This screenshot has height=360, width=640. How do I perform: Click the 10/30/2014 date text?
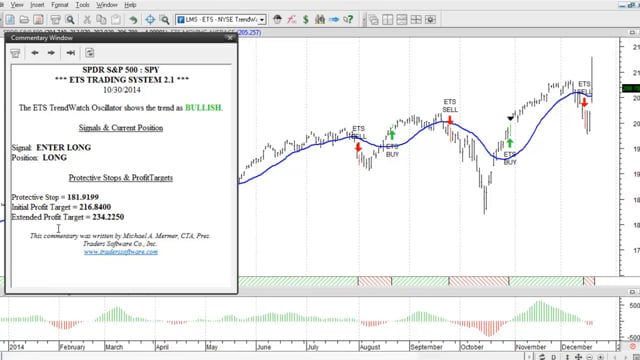pos(122,90)
